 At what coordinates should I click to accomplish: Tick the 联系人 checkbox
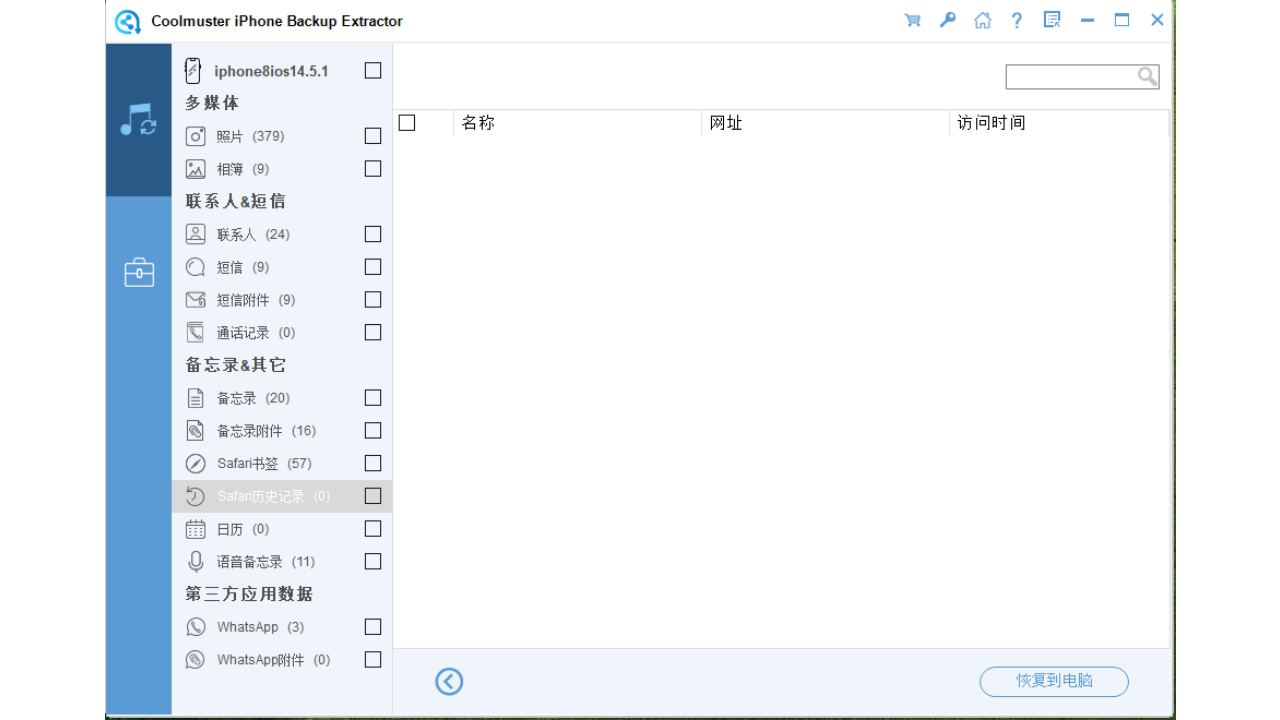coord(373,234)
